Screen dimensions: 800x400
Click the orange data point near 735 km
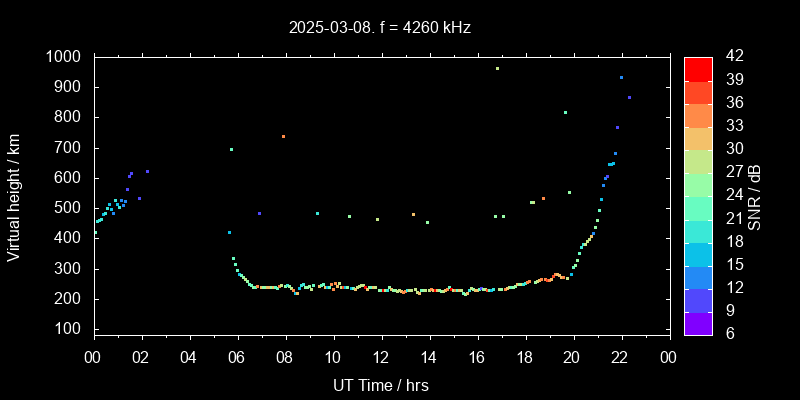(283, 137)
